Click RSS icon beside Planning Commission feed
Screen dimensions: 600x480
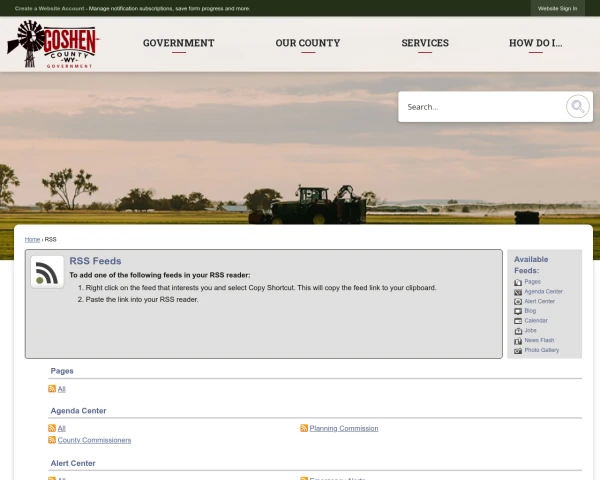click(304, 428)
